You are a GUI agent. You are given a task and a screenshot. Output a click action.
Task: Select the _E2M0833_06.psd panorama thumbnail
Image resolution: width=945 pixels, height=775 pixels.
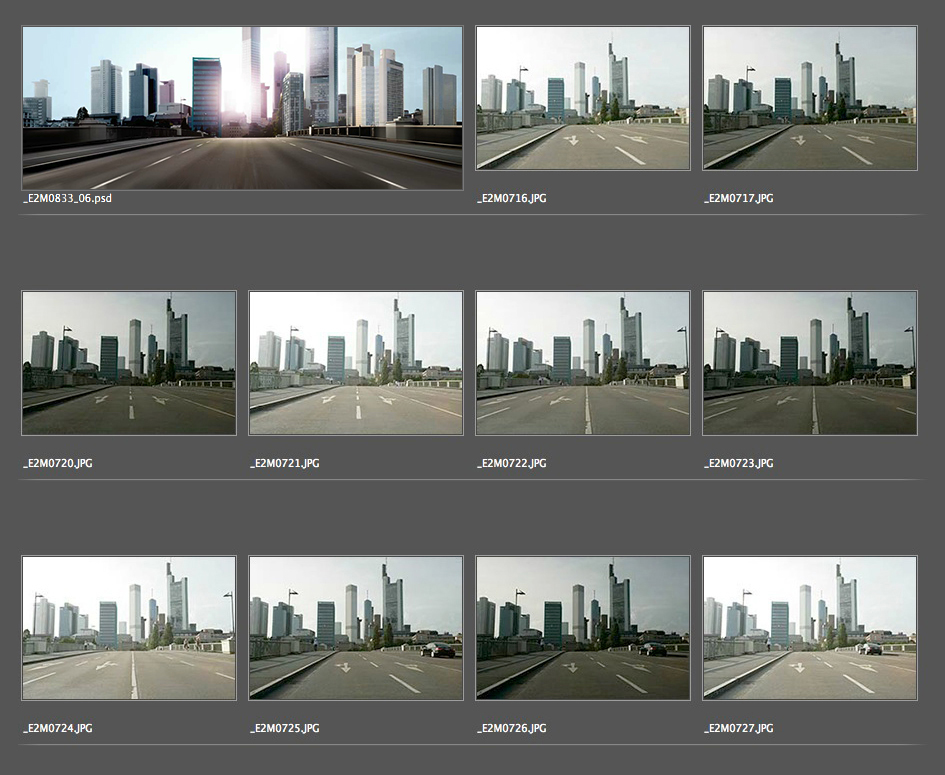(242, 108)
